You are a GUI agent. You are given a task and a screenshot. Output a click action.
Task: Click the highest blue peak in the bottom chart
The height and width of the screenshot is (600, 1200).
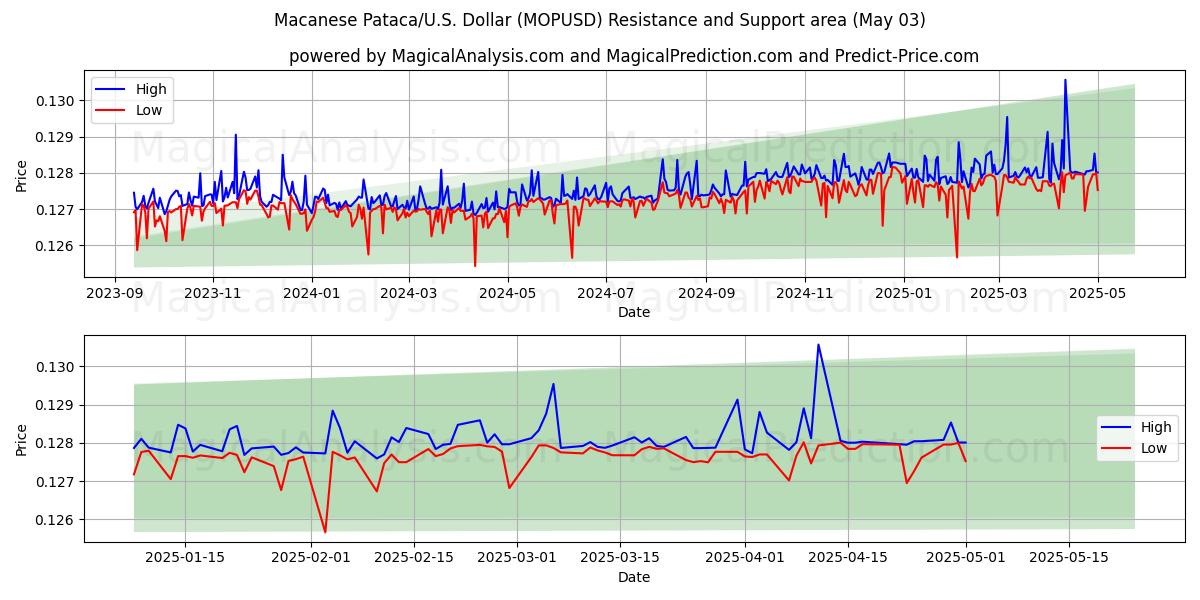click(818, 345)
